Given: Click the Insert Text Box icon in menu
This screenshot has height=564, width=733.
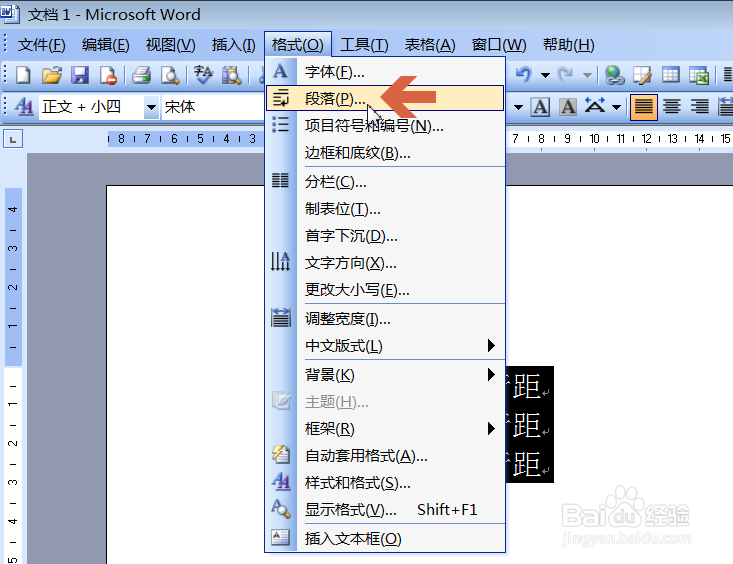Looking at the screenshot, I should tap(280, 537).
